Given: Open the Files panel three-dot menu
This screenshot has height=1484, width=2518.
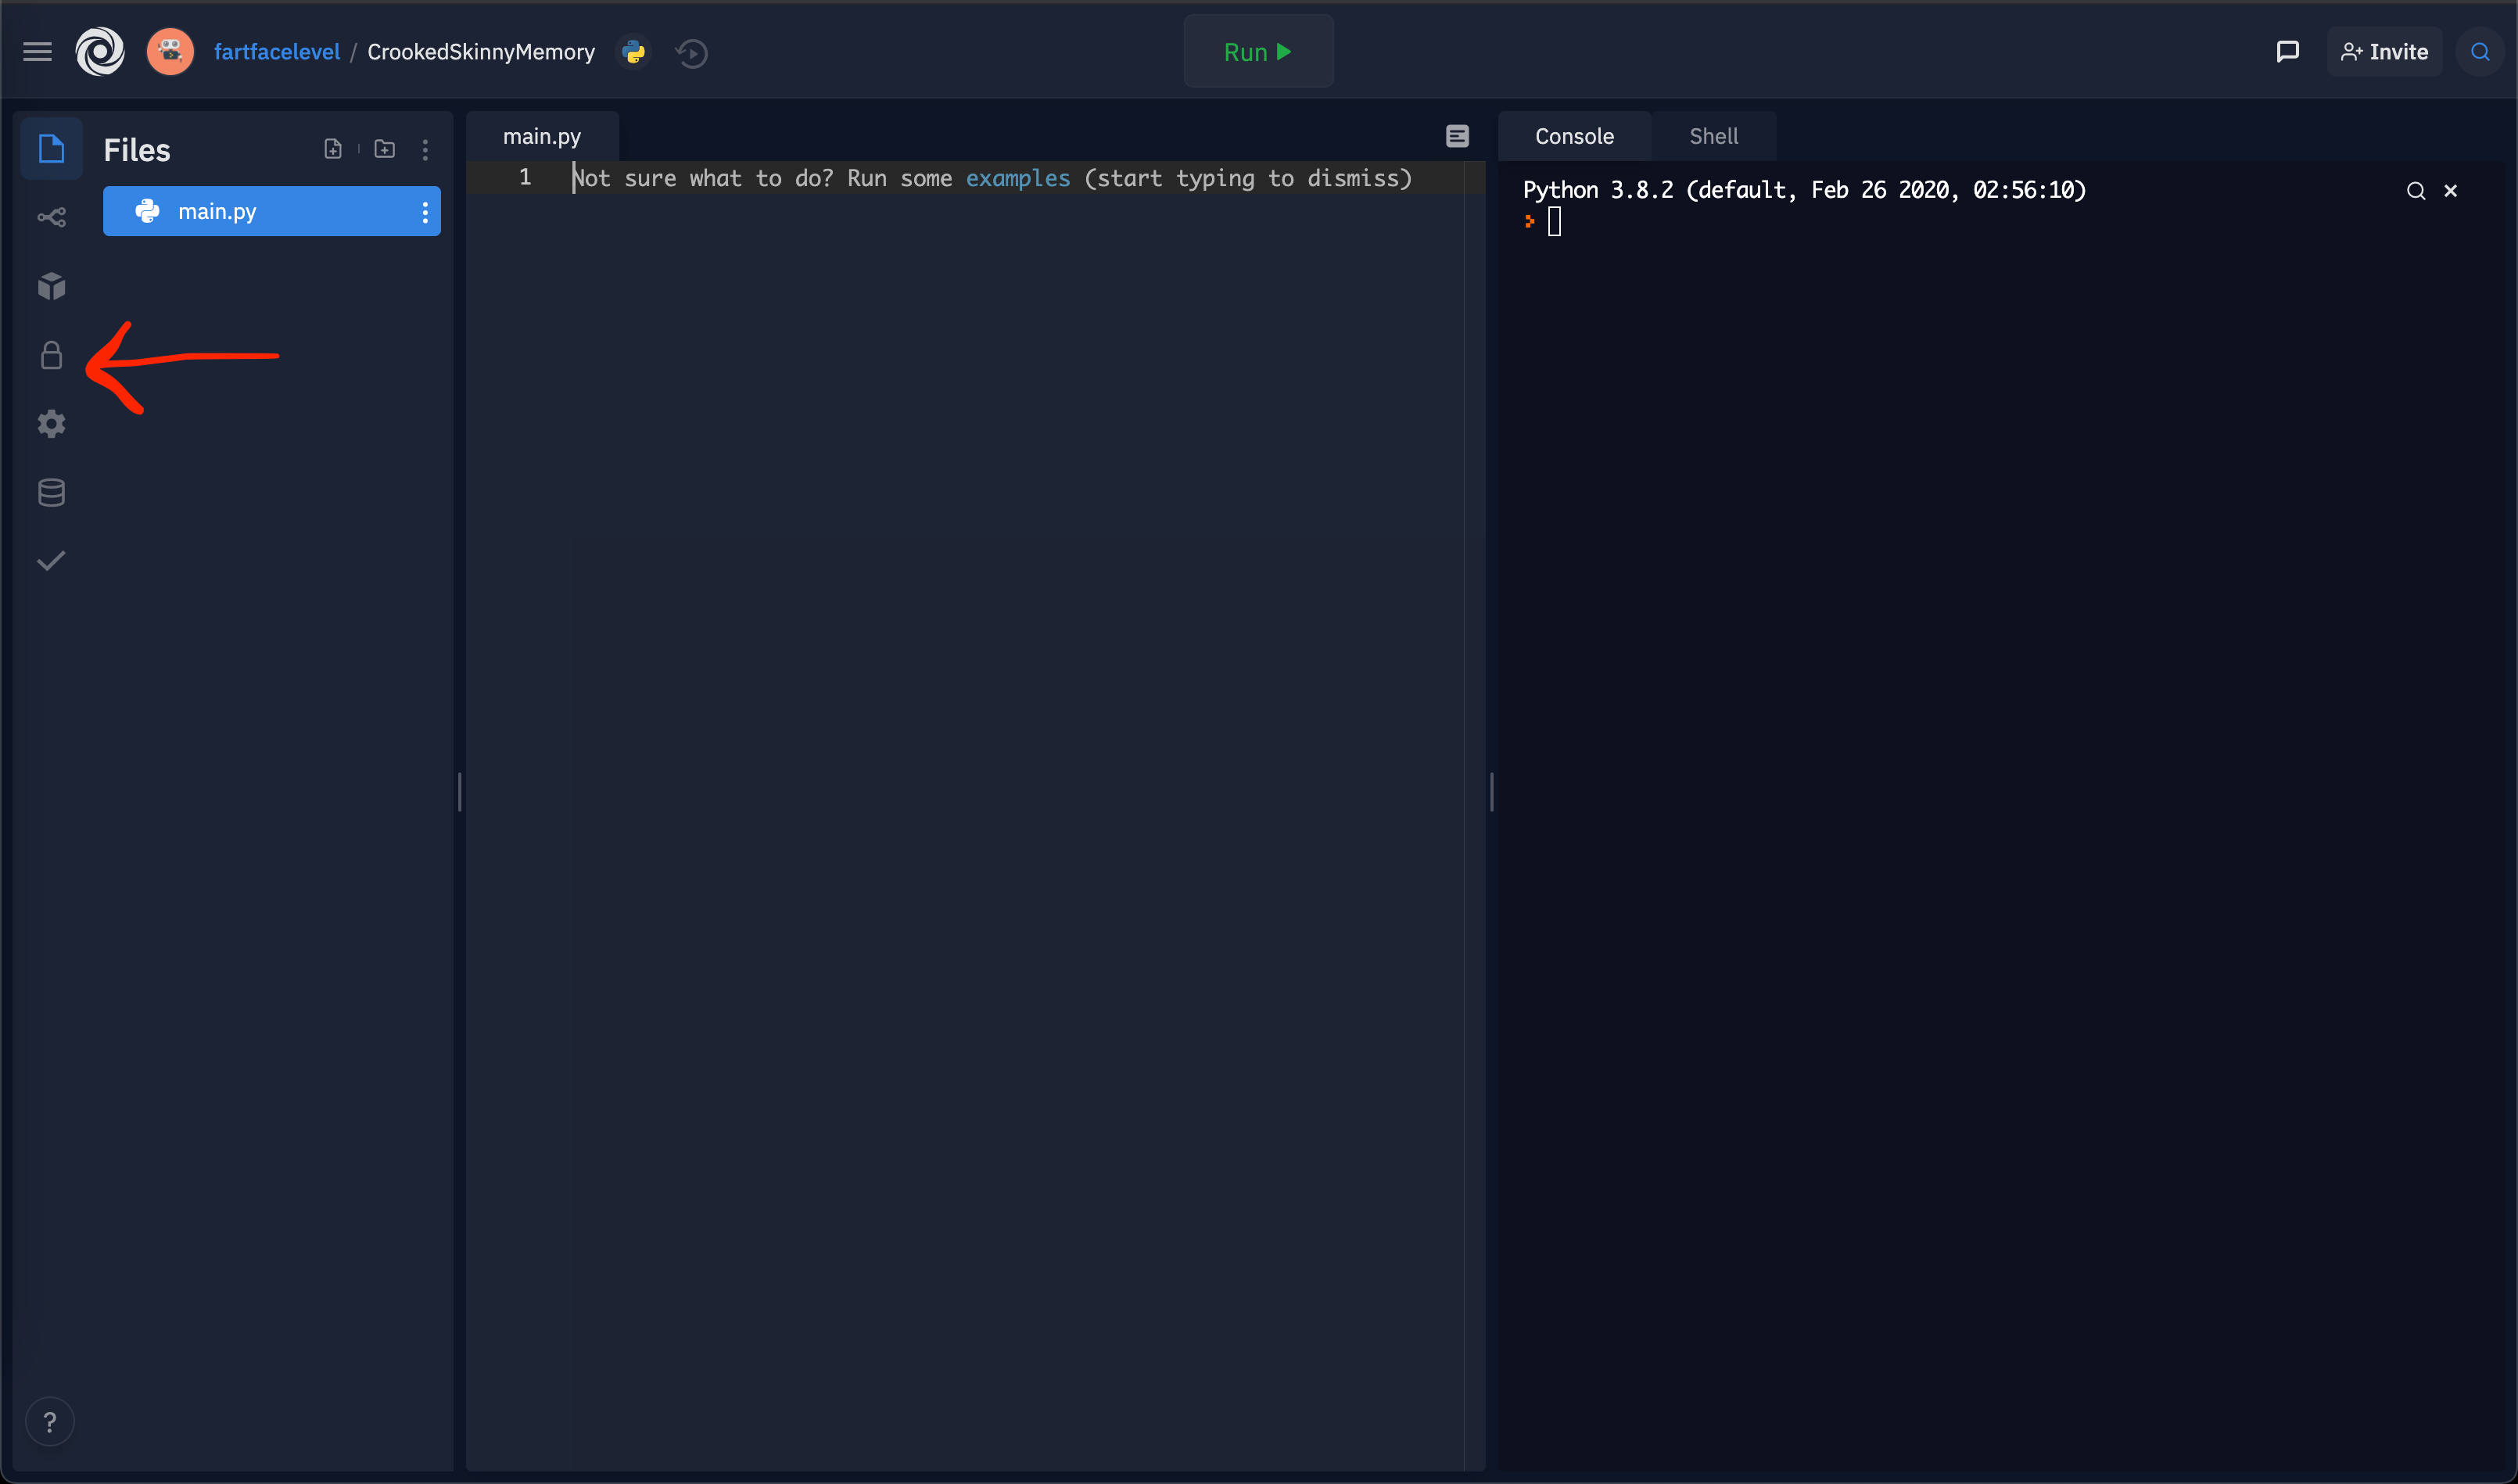Looking at the screenshot, I should [x=426, y=150].
